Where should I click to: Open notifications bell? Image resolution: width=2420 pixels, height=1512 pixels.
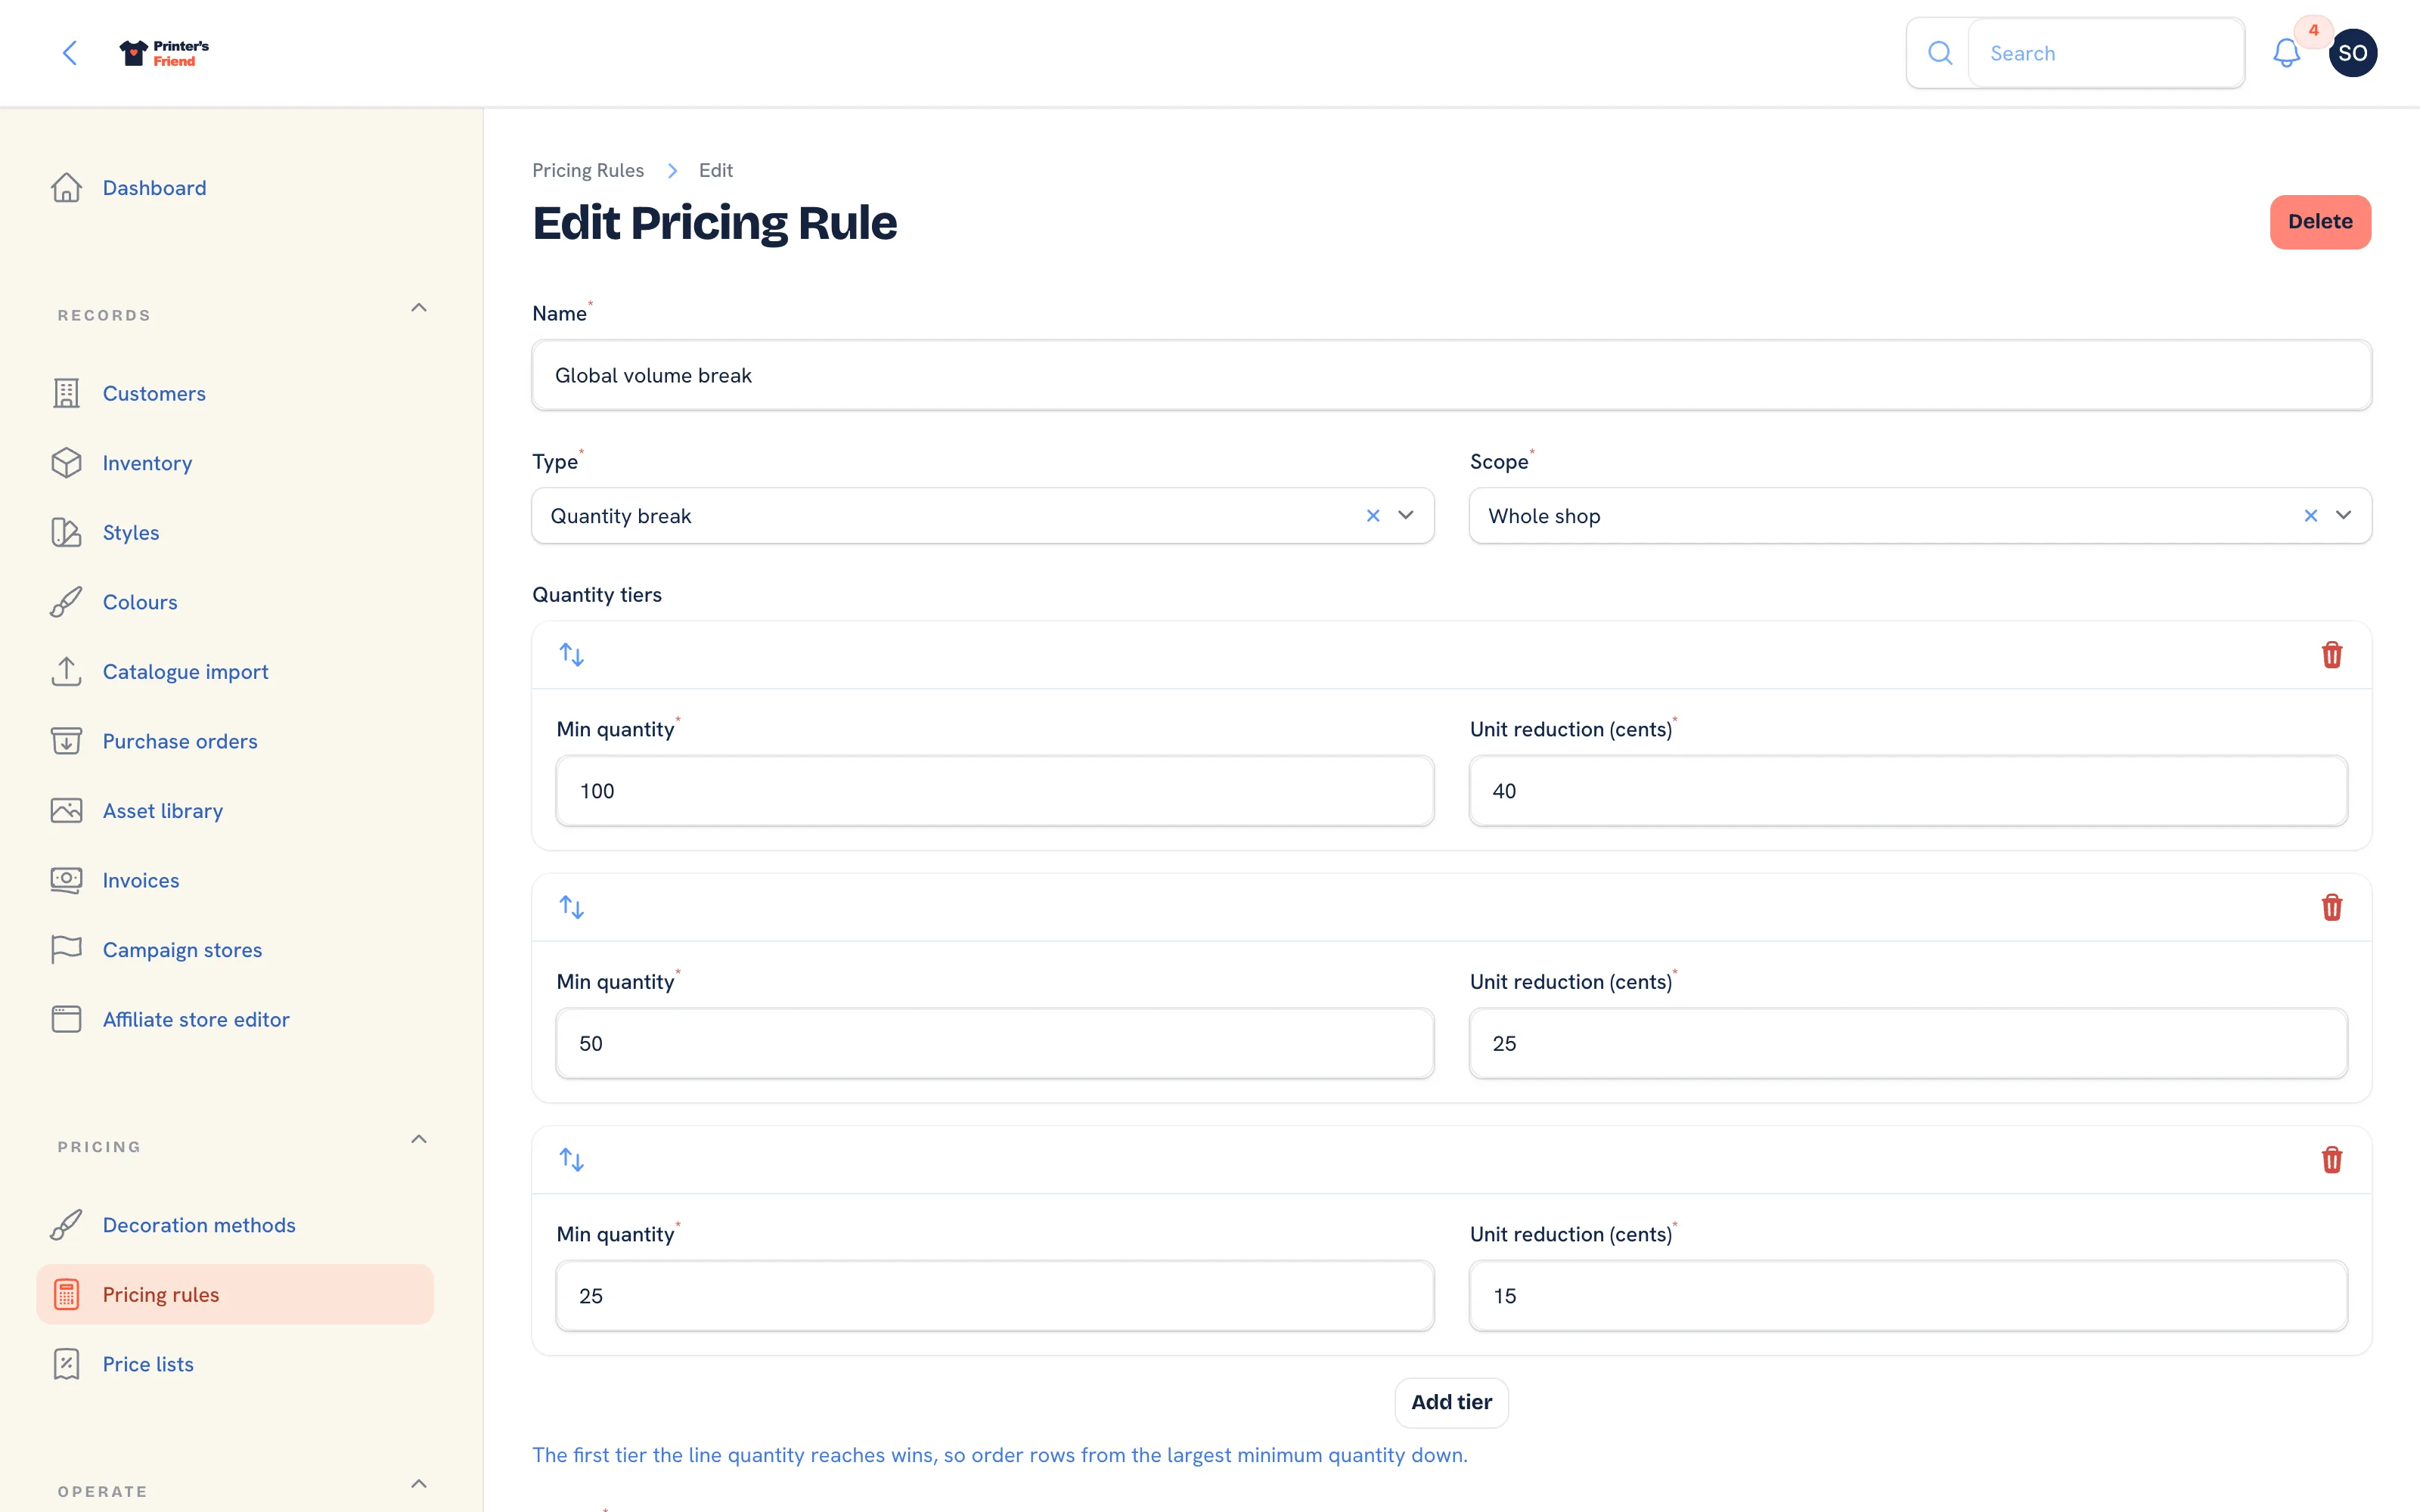(2286, 53)
